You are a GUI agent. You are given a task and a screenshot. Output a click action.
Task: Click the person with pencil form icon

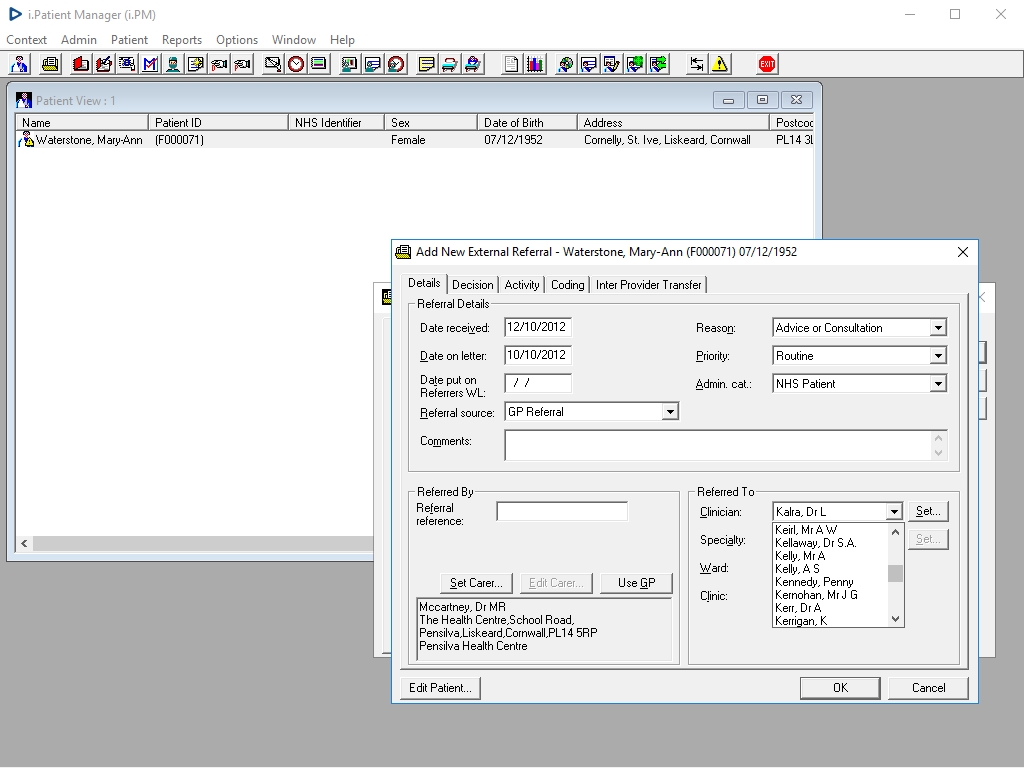(x=612, y=64)
